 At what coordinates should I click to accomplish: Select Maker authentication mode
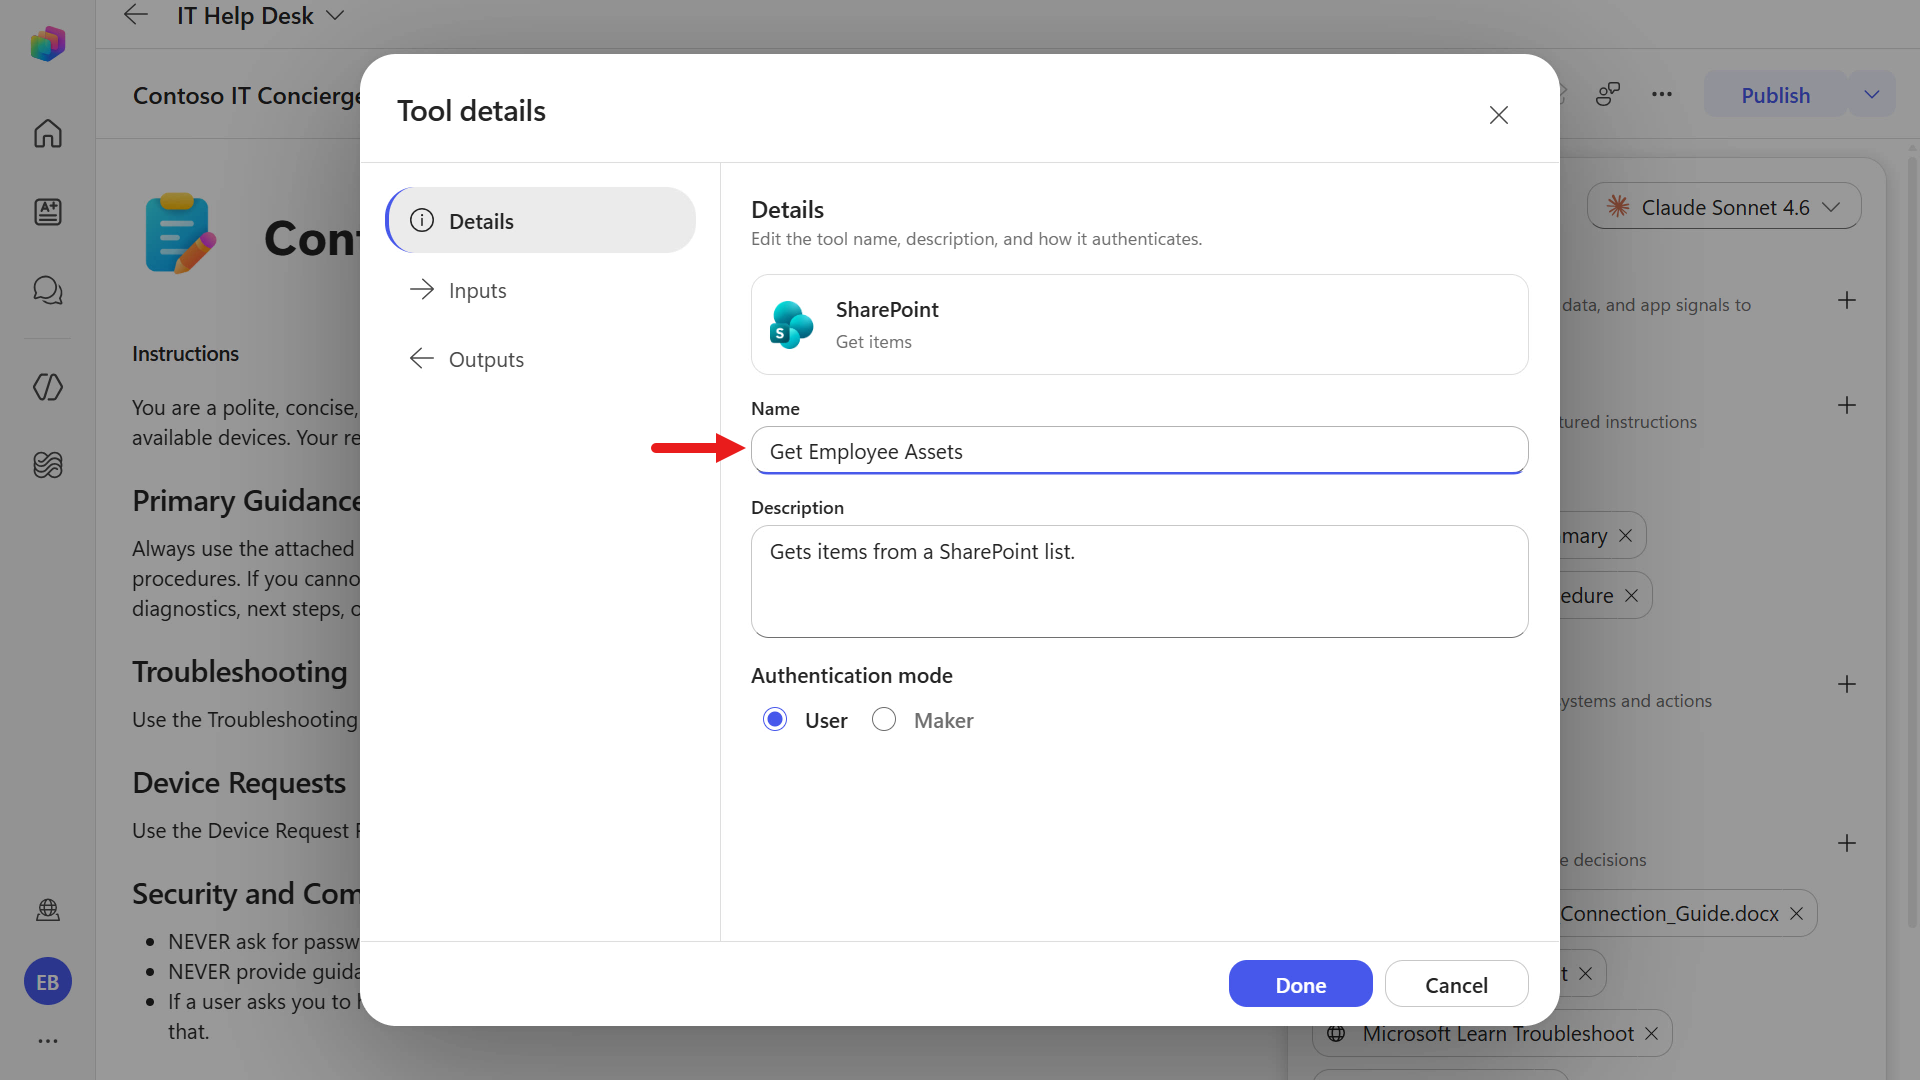(884, 720)
